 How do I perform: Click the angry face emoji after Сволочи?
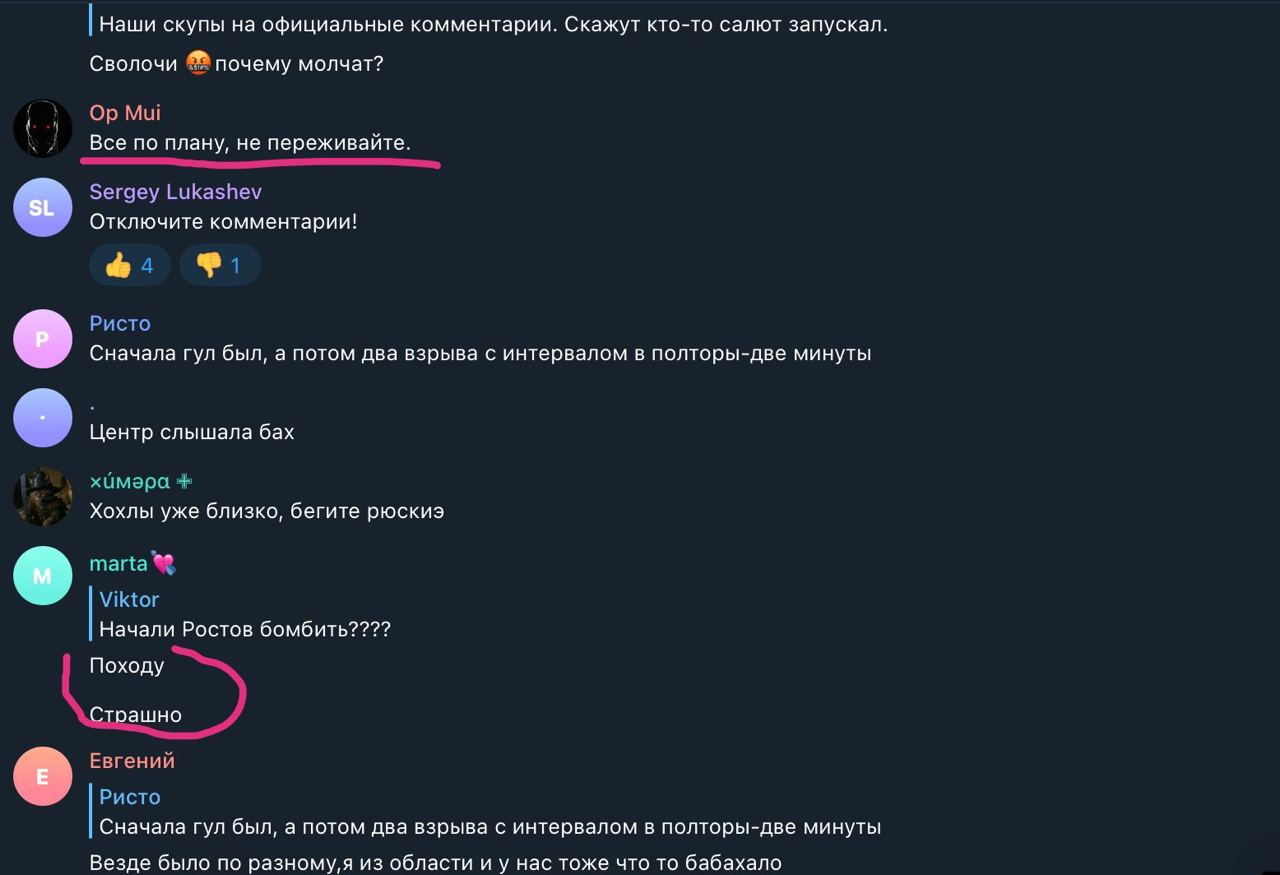198,64
